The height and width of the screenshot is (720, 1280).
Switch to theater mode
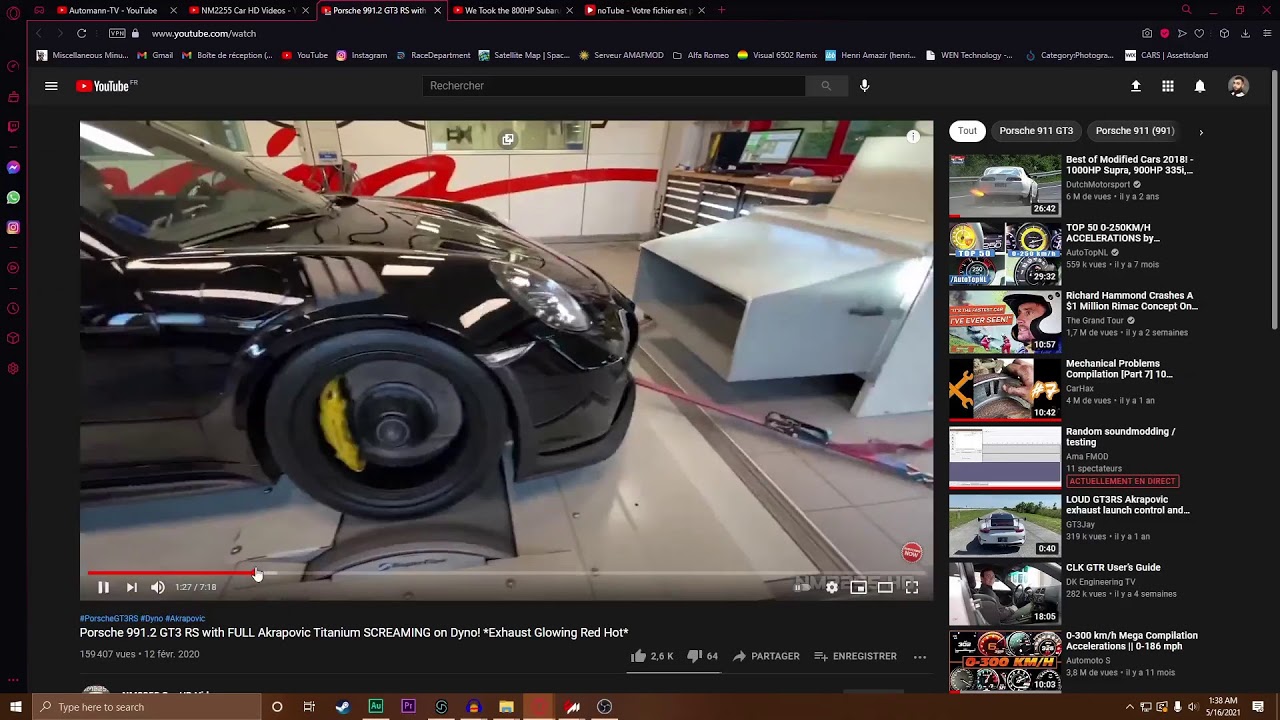(885, 587)
